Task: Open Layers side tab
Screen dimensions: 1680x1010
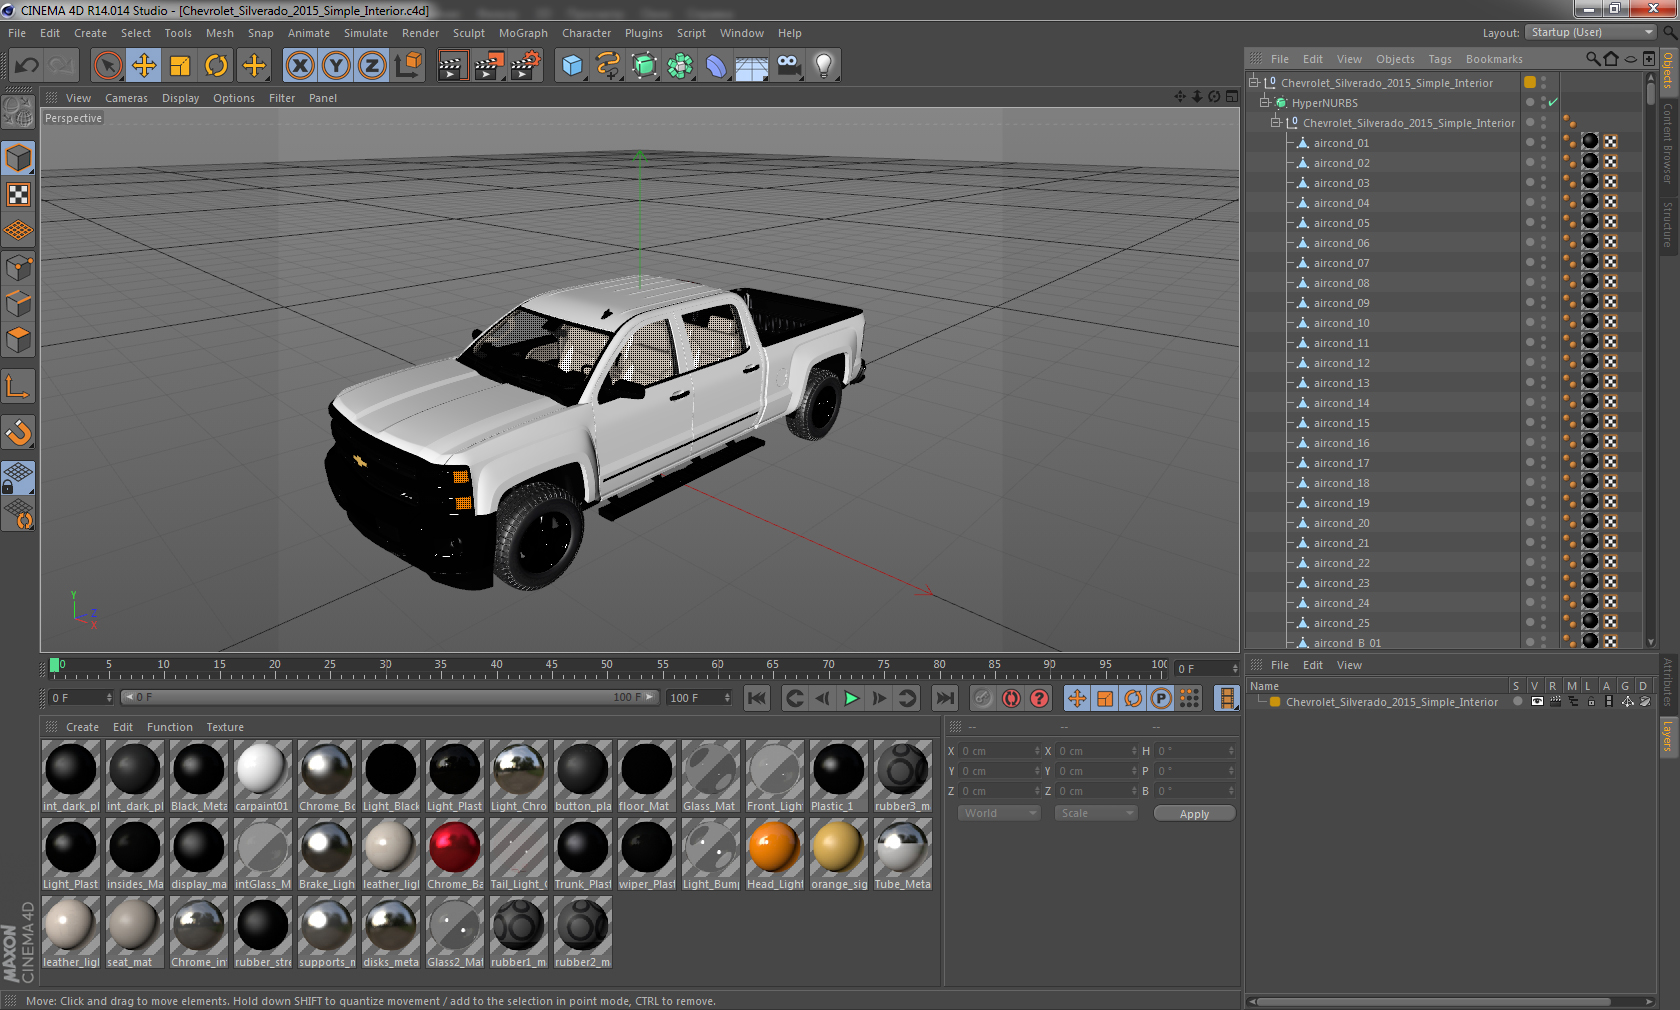Action: pos(1668,736)
